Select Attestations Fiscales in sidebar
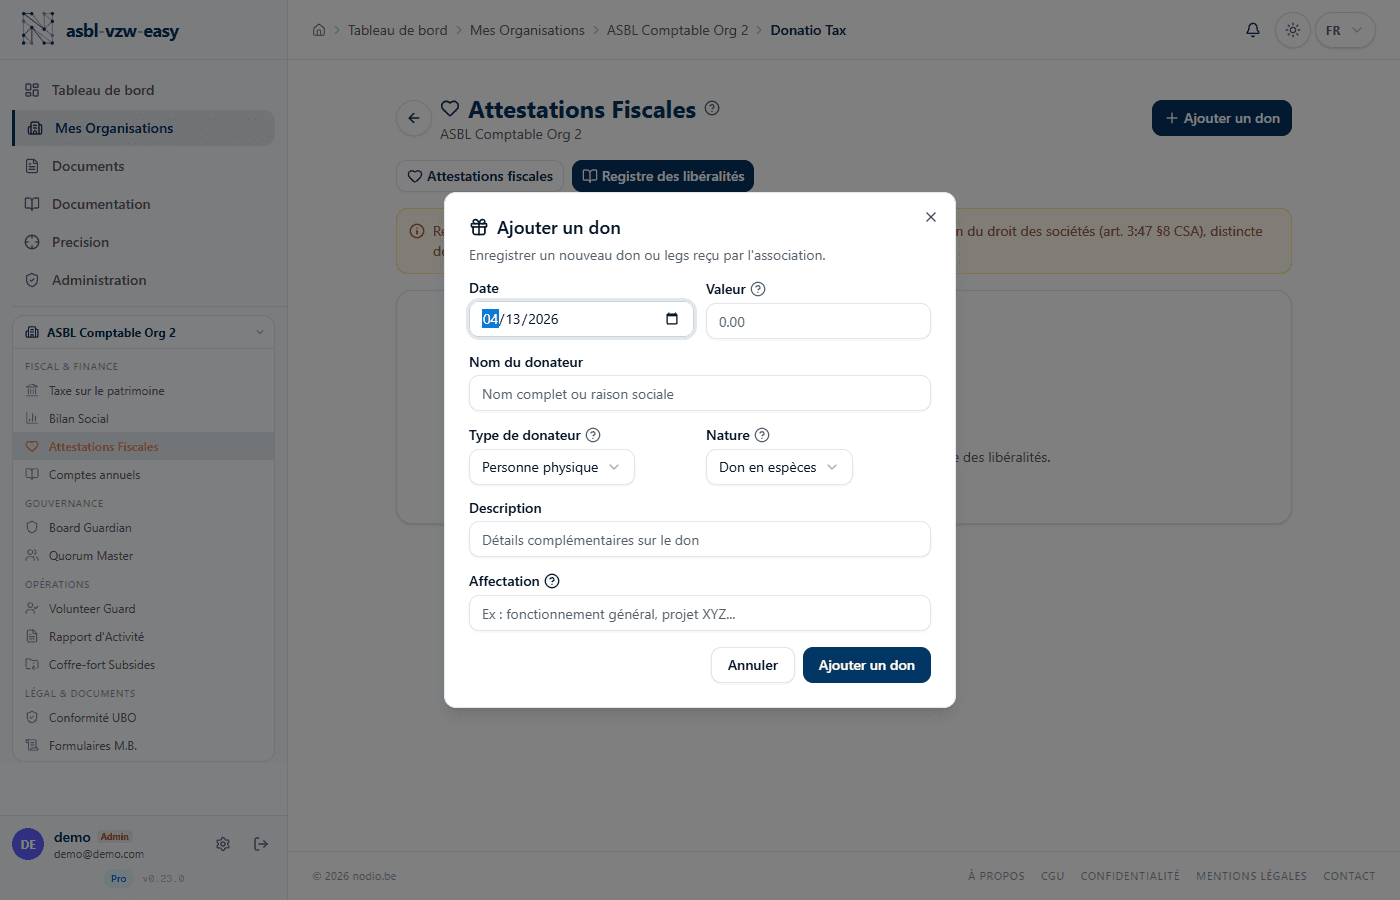Screen dimensions: 1400x900 (143, 447)
